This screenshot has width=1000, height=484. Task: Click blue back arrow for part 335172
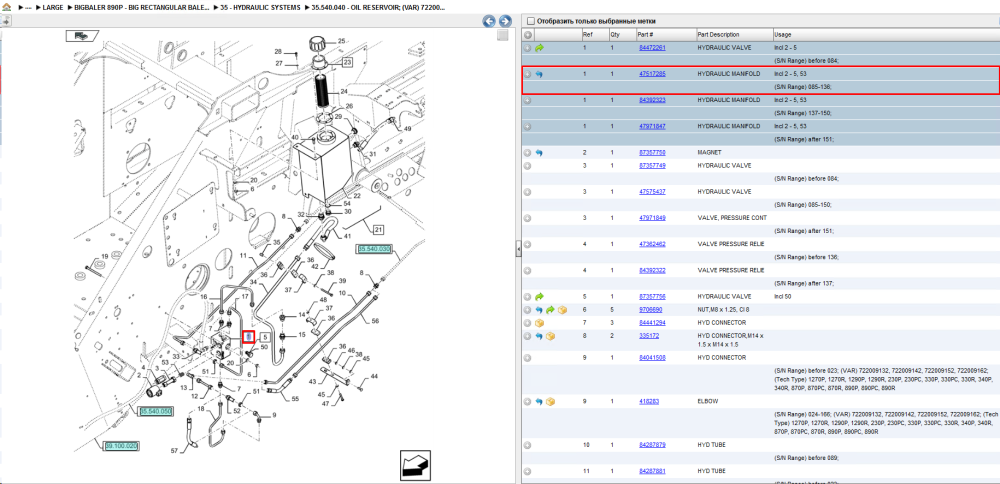pos(539,336)
